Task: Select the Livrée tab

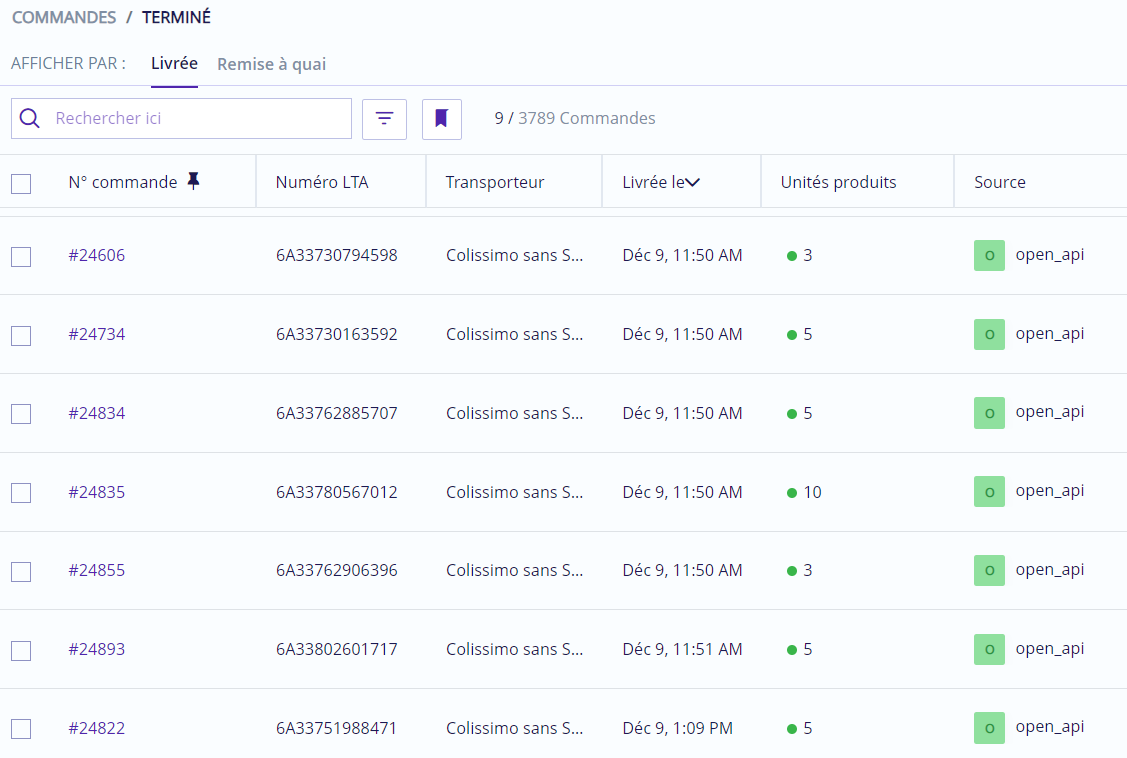Action: [174, 64]
